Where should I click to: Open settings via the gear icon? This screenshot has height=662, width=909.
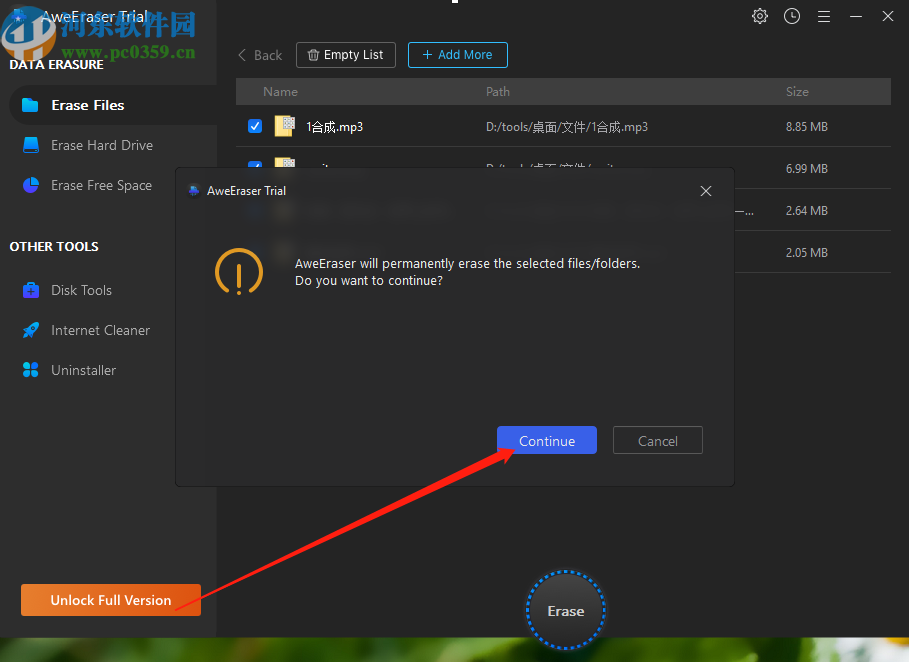[760, 16]
